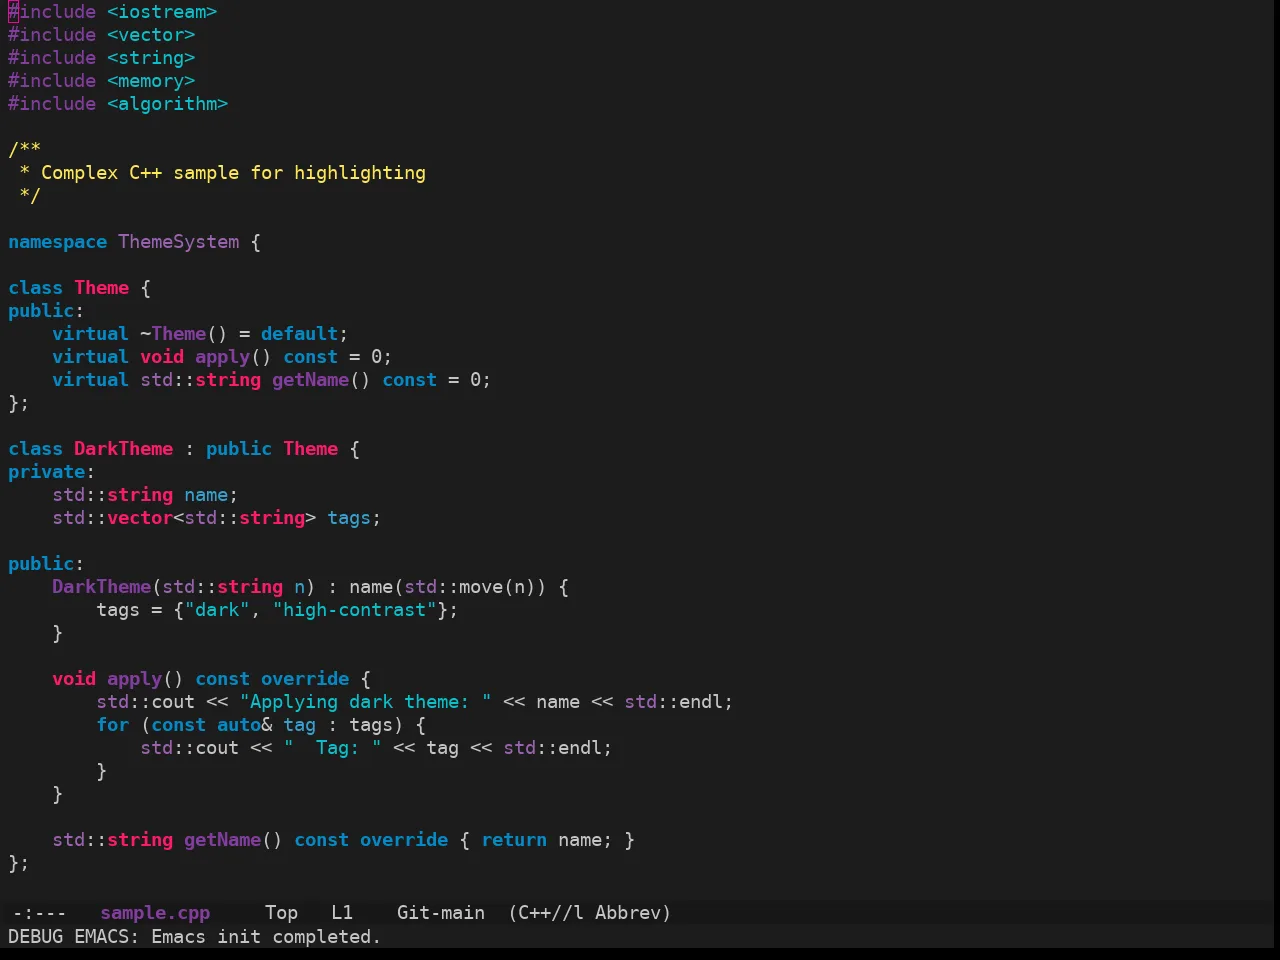
Task: Click the namespace keyword
Action: coord(57,242)
